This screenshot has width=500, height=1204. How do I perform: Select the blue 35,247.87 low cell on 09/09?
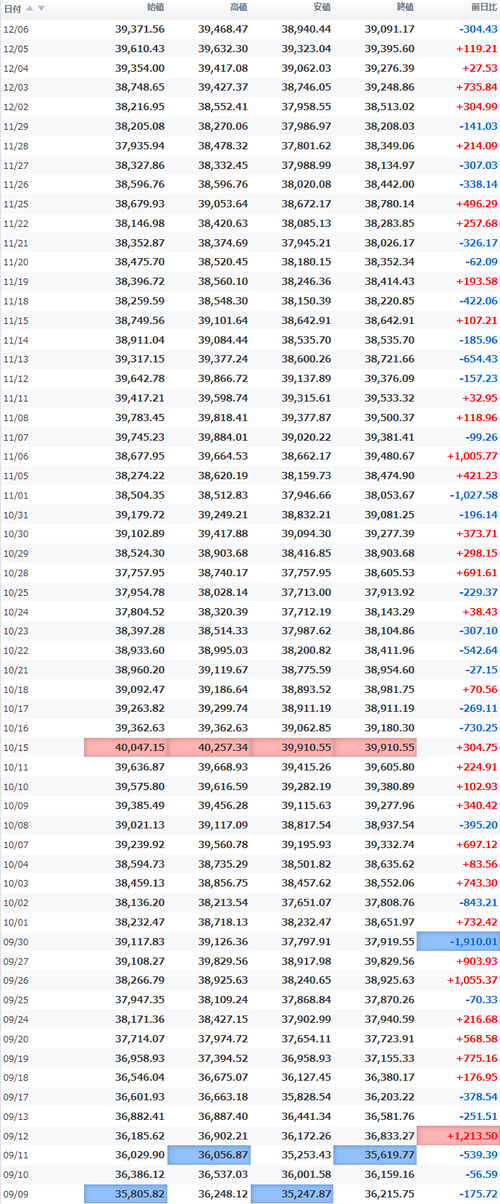click(x=292, y=1194)
